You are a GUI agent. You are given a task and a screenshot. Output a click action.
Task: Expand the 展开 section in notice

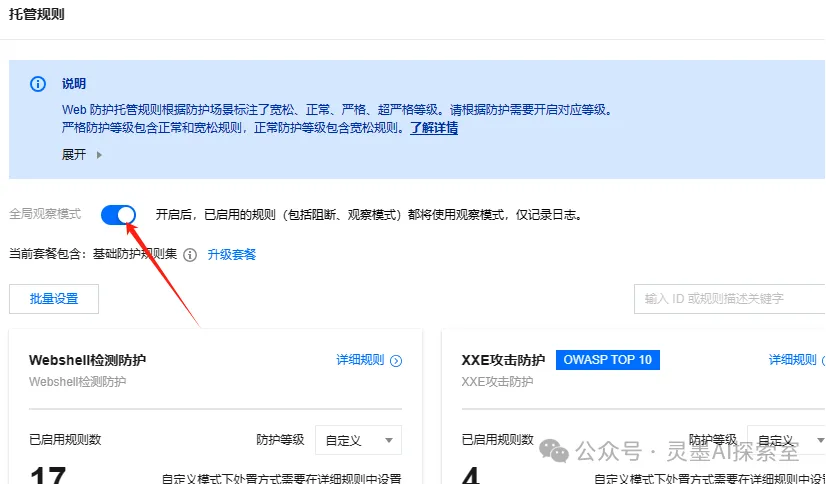tap(82, 155)
